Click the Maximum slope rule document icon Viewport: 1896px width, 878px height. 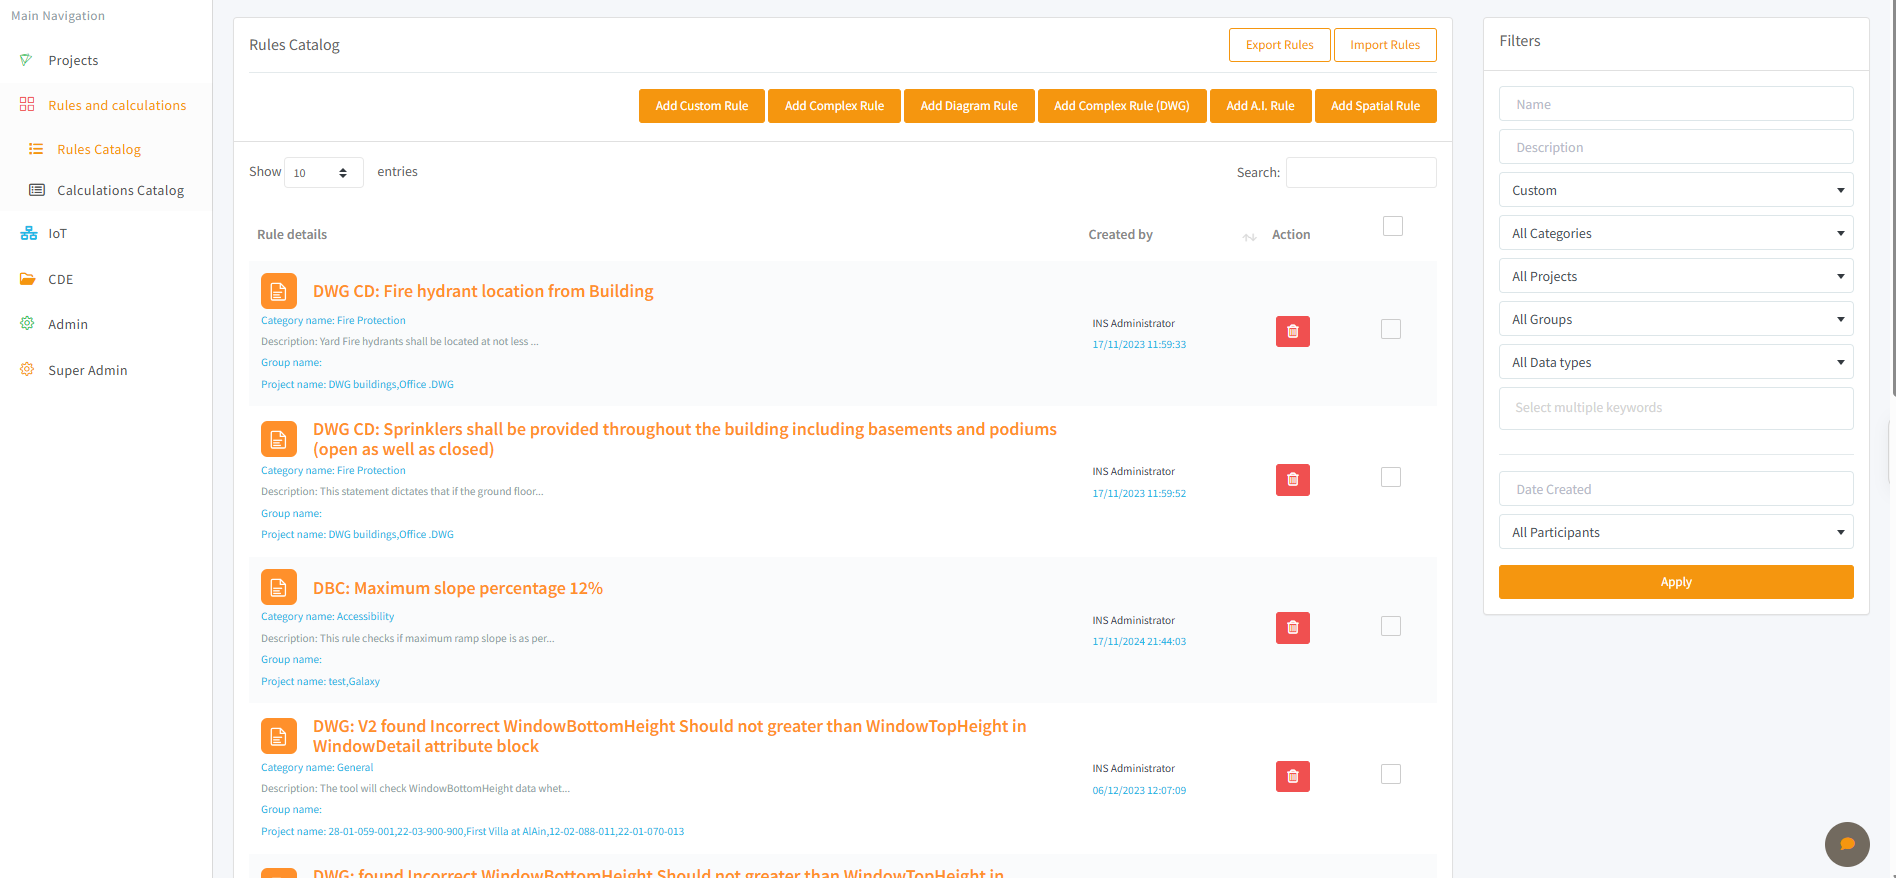pyautogui.click(x=279, y=587)
